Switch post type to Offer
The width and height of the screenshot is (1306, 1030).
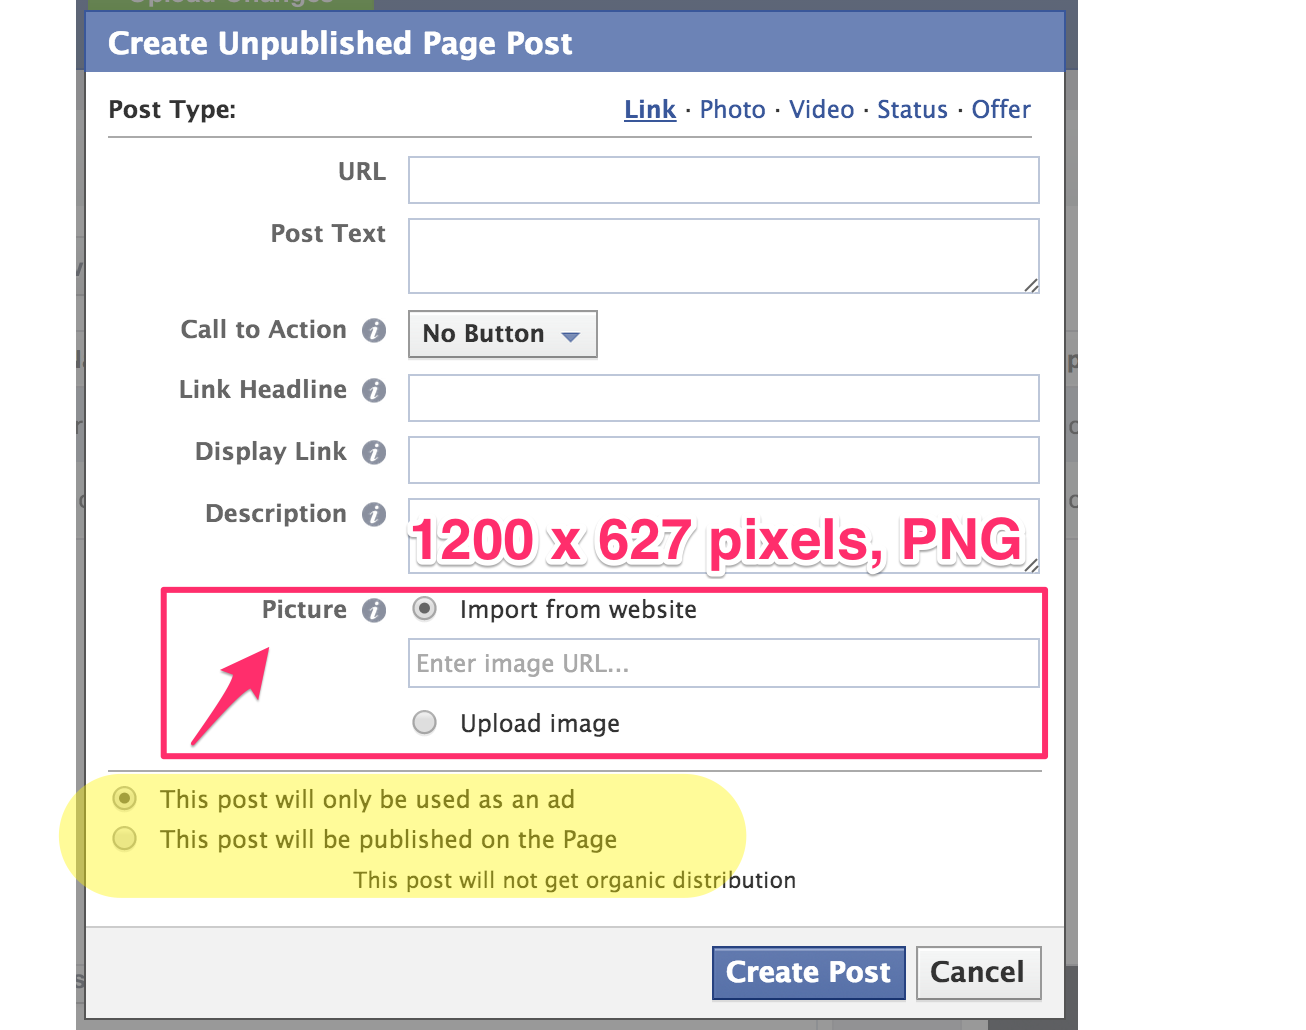click(x=1001, y=110)
